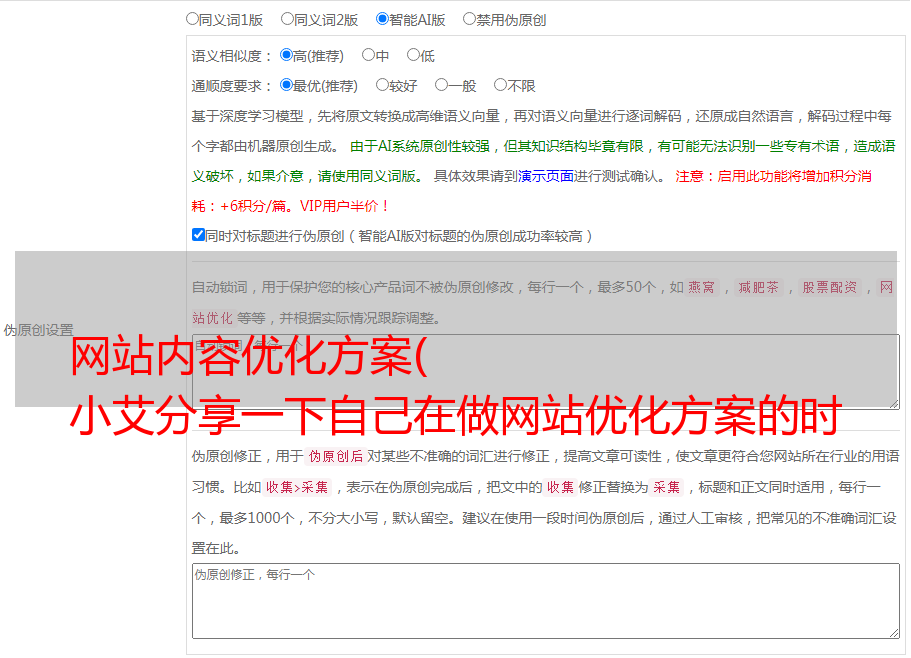The width and height of the screenshot is (911, 658).
Task: Click the 伪原创后 highlighted term
Action: pyautogui.click(x=336, y=456)
